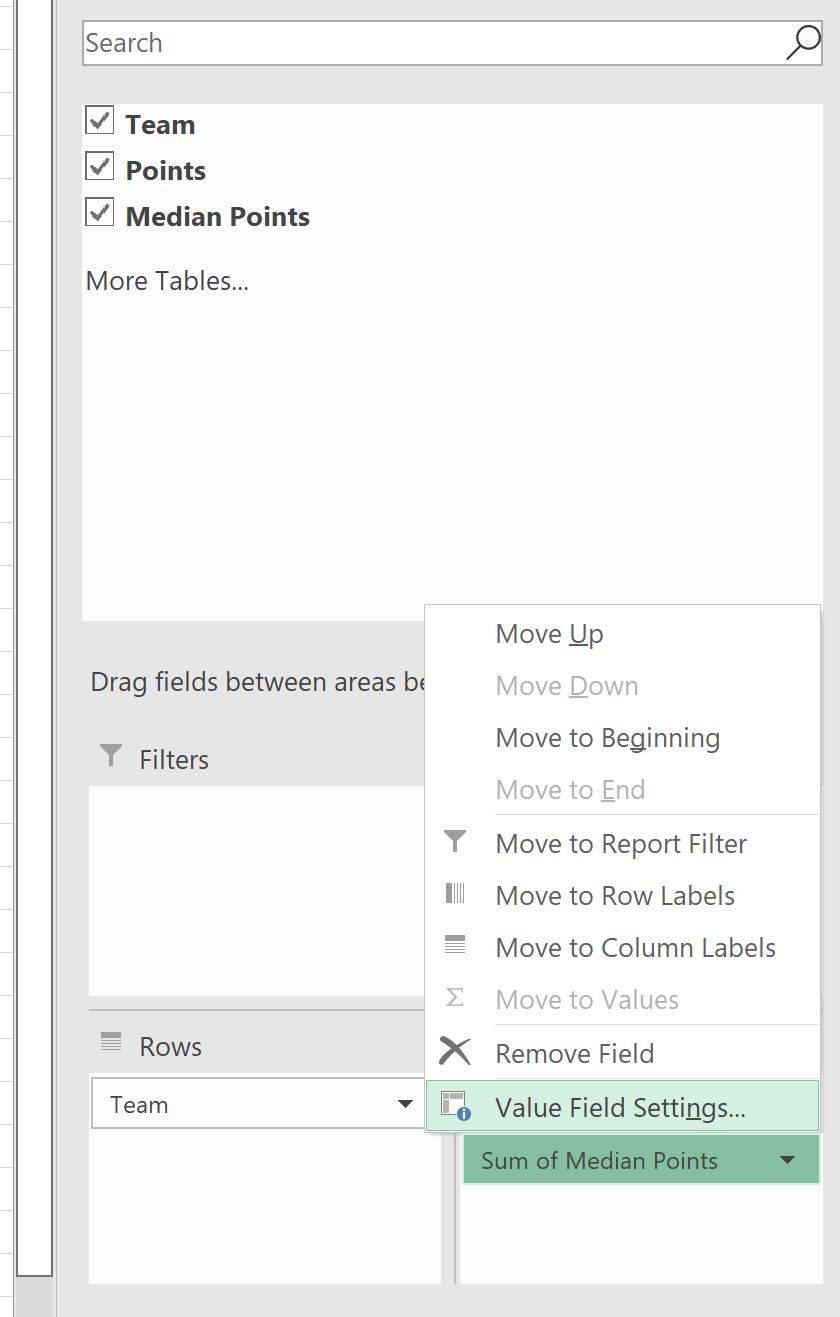Image resolution: width=840 pixels, height=1317 pixels.
Task: Click the Team field in Rows area
Action: (240, 1105)
